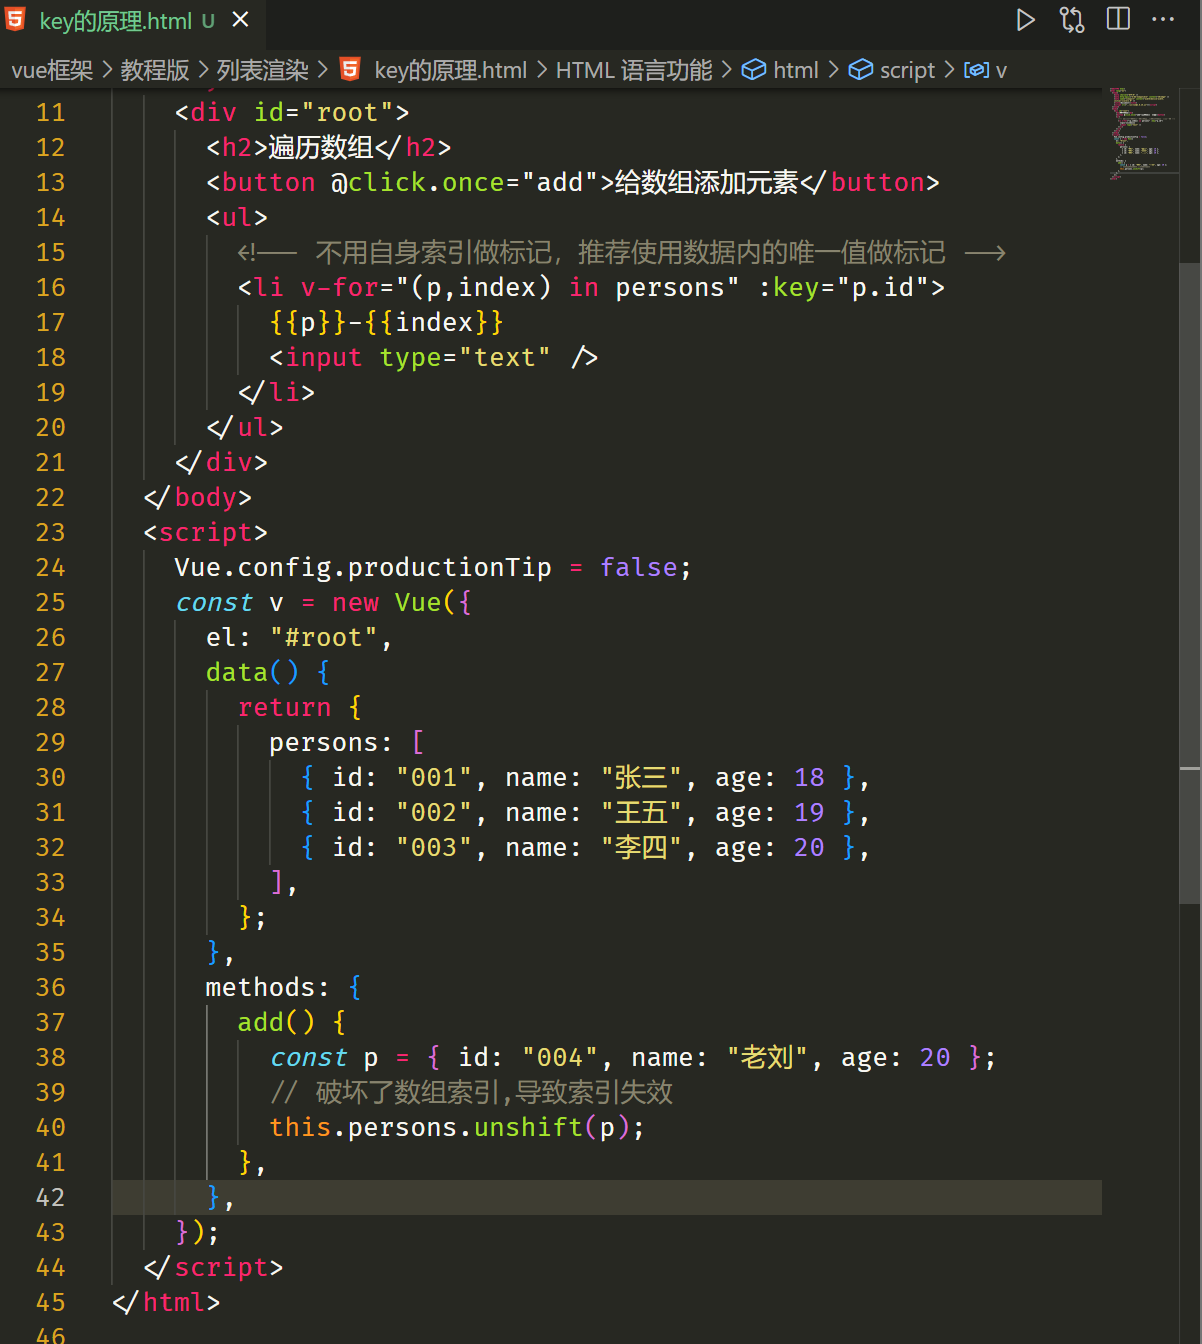Image resolution: width=1202 pixels, height=1344 pixels.
Task: Click the methods: property
Action: 267,987
